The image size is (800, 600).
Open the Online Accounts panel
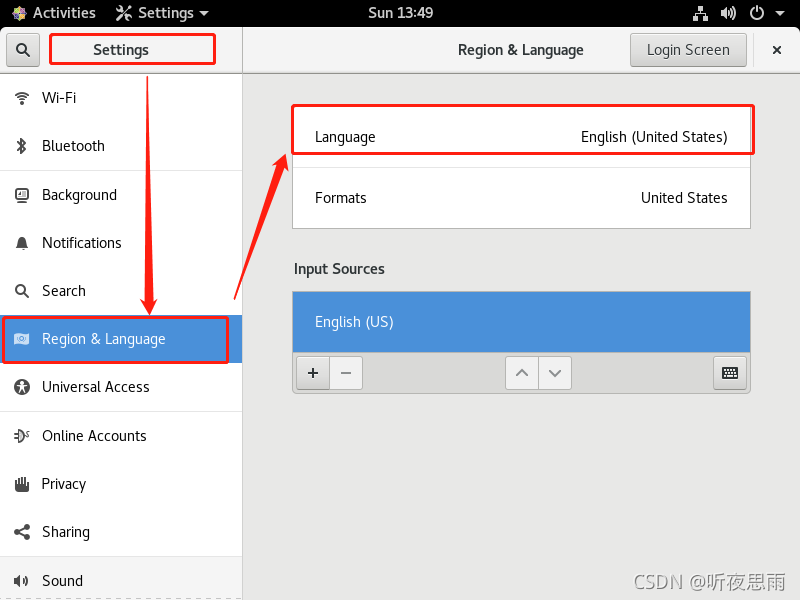[x=121, y=436]
